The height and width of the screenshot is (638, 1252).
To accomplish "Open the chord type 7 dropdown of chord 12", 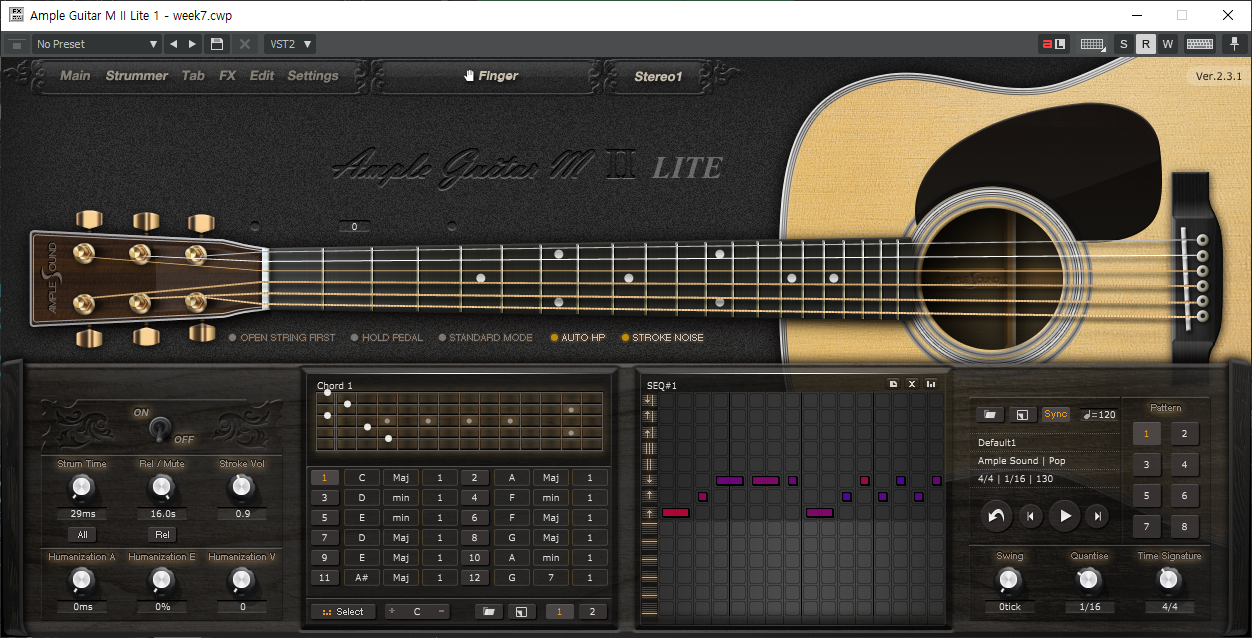I will pyautogui.click(x=551, y=578).
